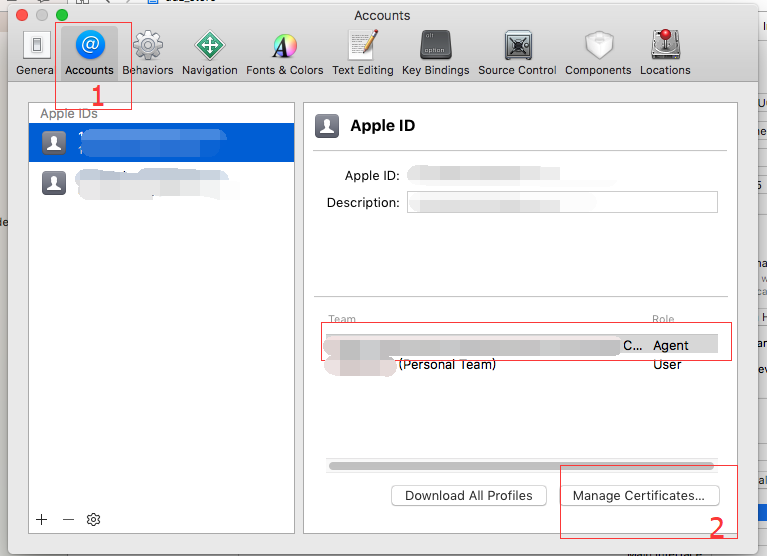The height and width of the screenshot is (556, 767).
Task: Click the Role column header
Action: pyautogui.click(x=663, y=319)
